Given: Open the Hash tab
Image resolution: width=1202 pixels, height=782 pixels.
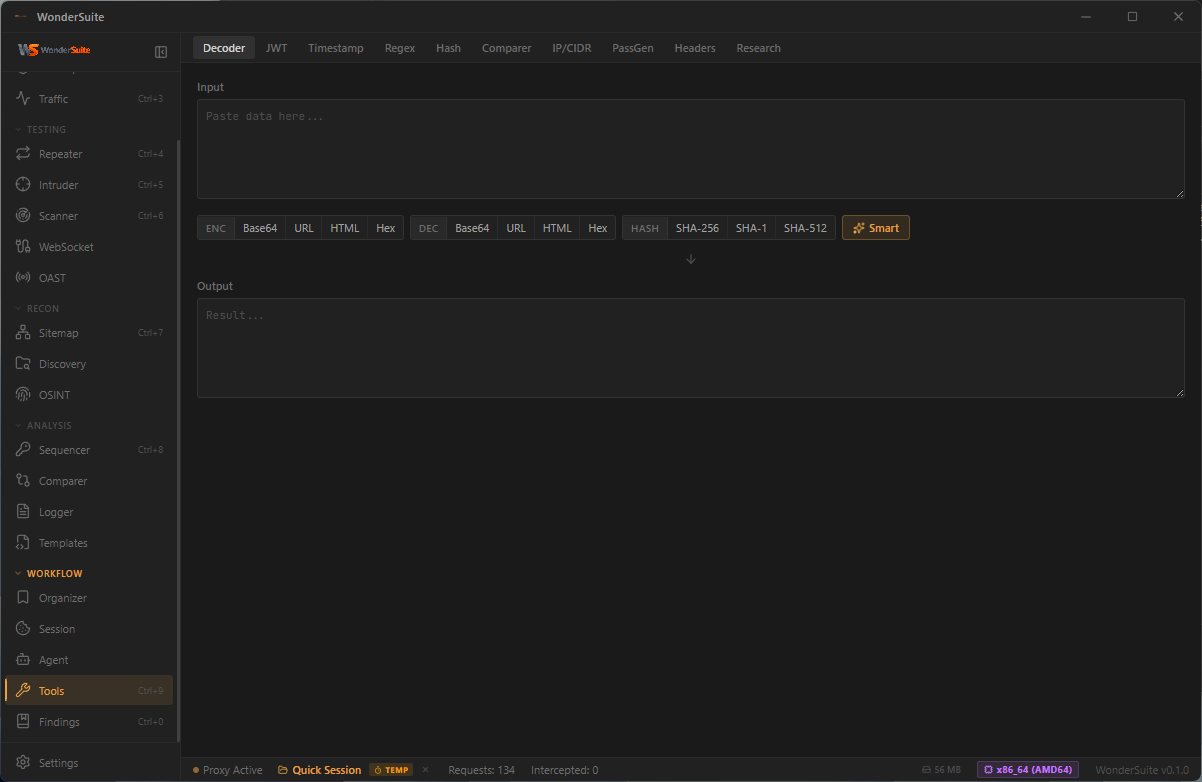Looking at the screenshot, I should pyautogui.click(x=448, y=48).
